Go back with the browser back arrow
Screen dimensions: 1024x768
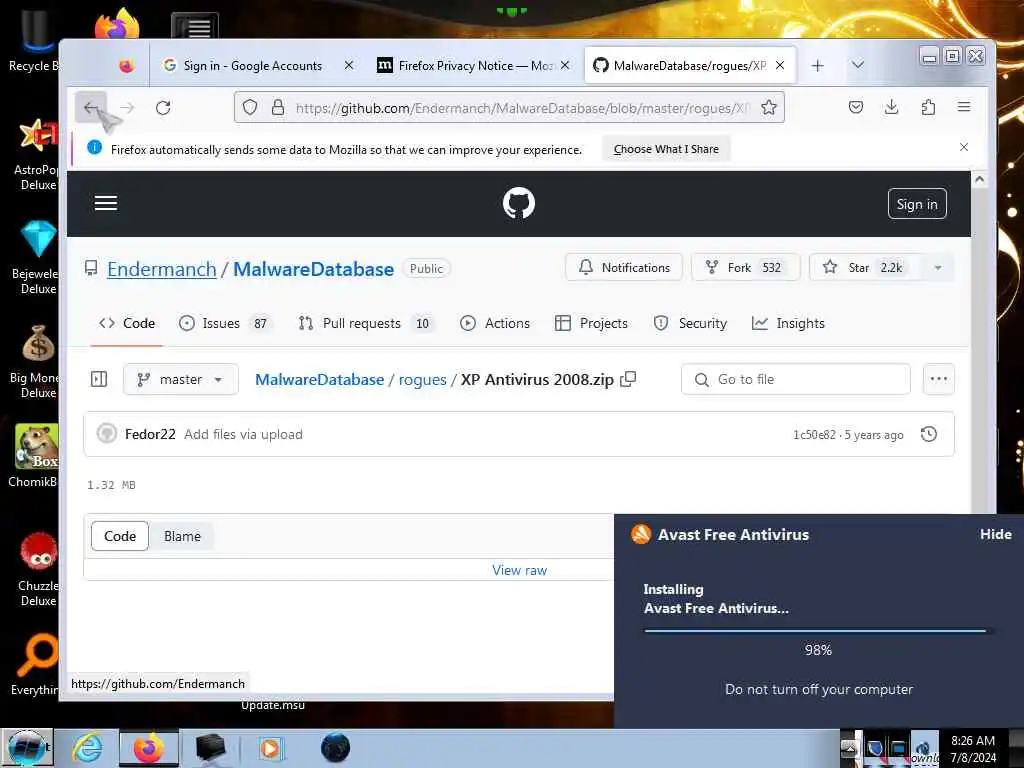91,108
